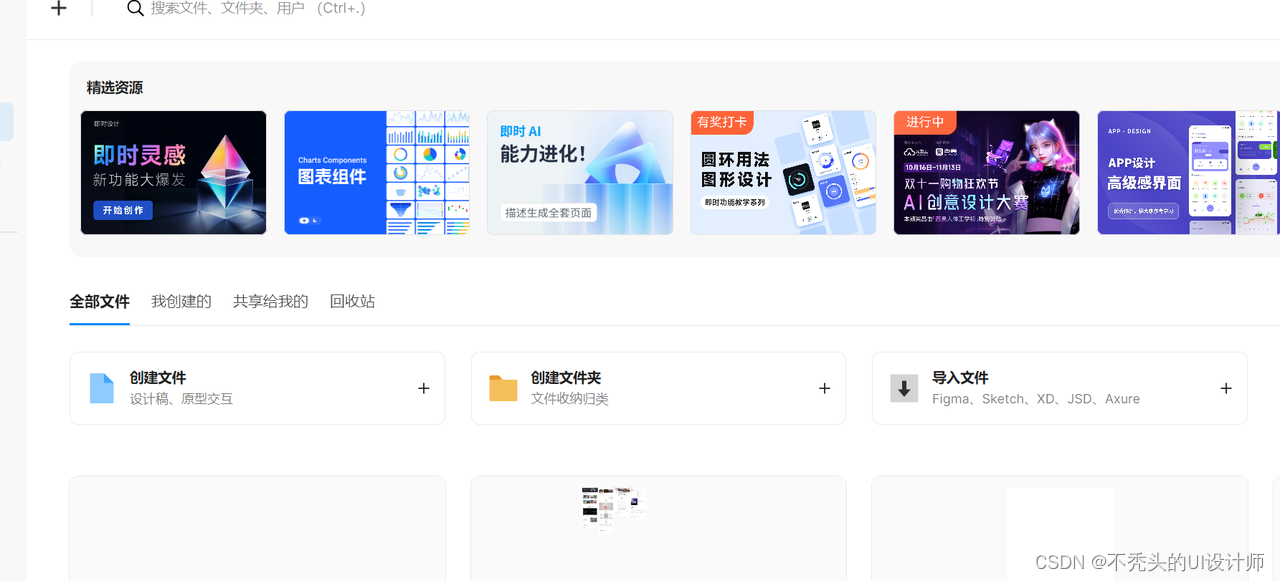Click the 精选资源 heading
The width and height of the screenshot is (1280, 581).
(x=115, y=88)
